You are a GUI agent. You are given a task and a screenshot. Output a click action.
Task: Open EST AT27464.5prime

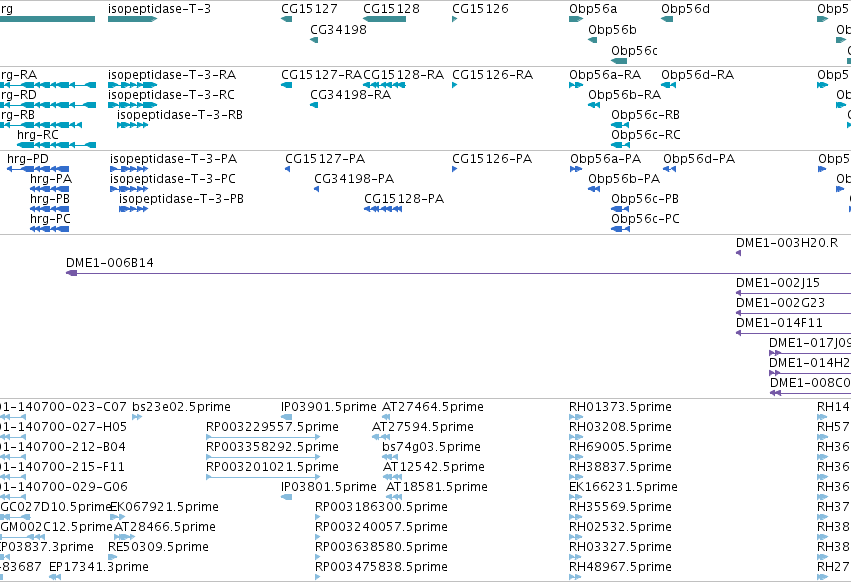click(433, 407)
